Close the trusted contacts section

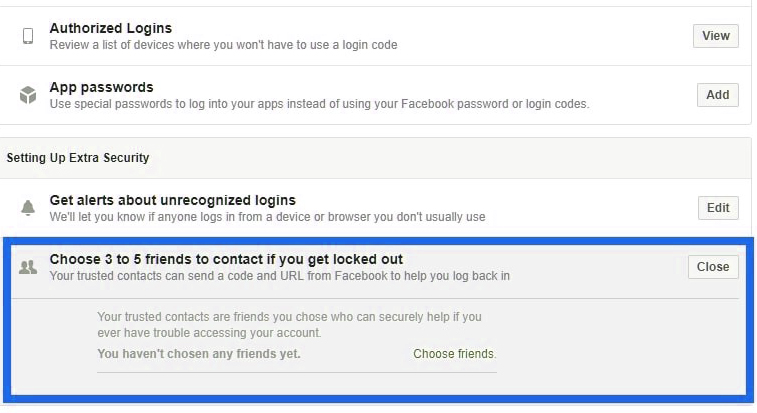point(713,267)
